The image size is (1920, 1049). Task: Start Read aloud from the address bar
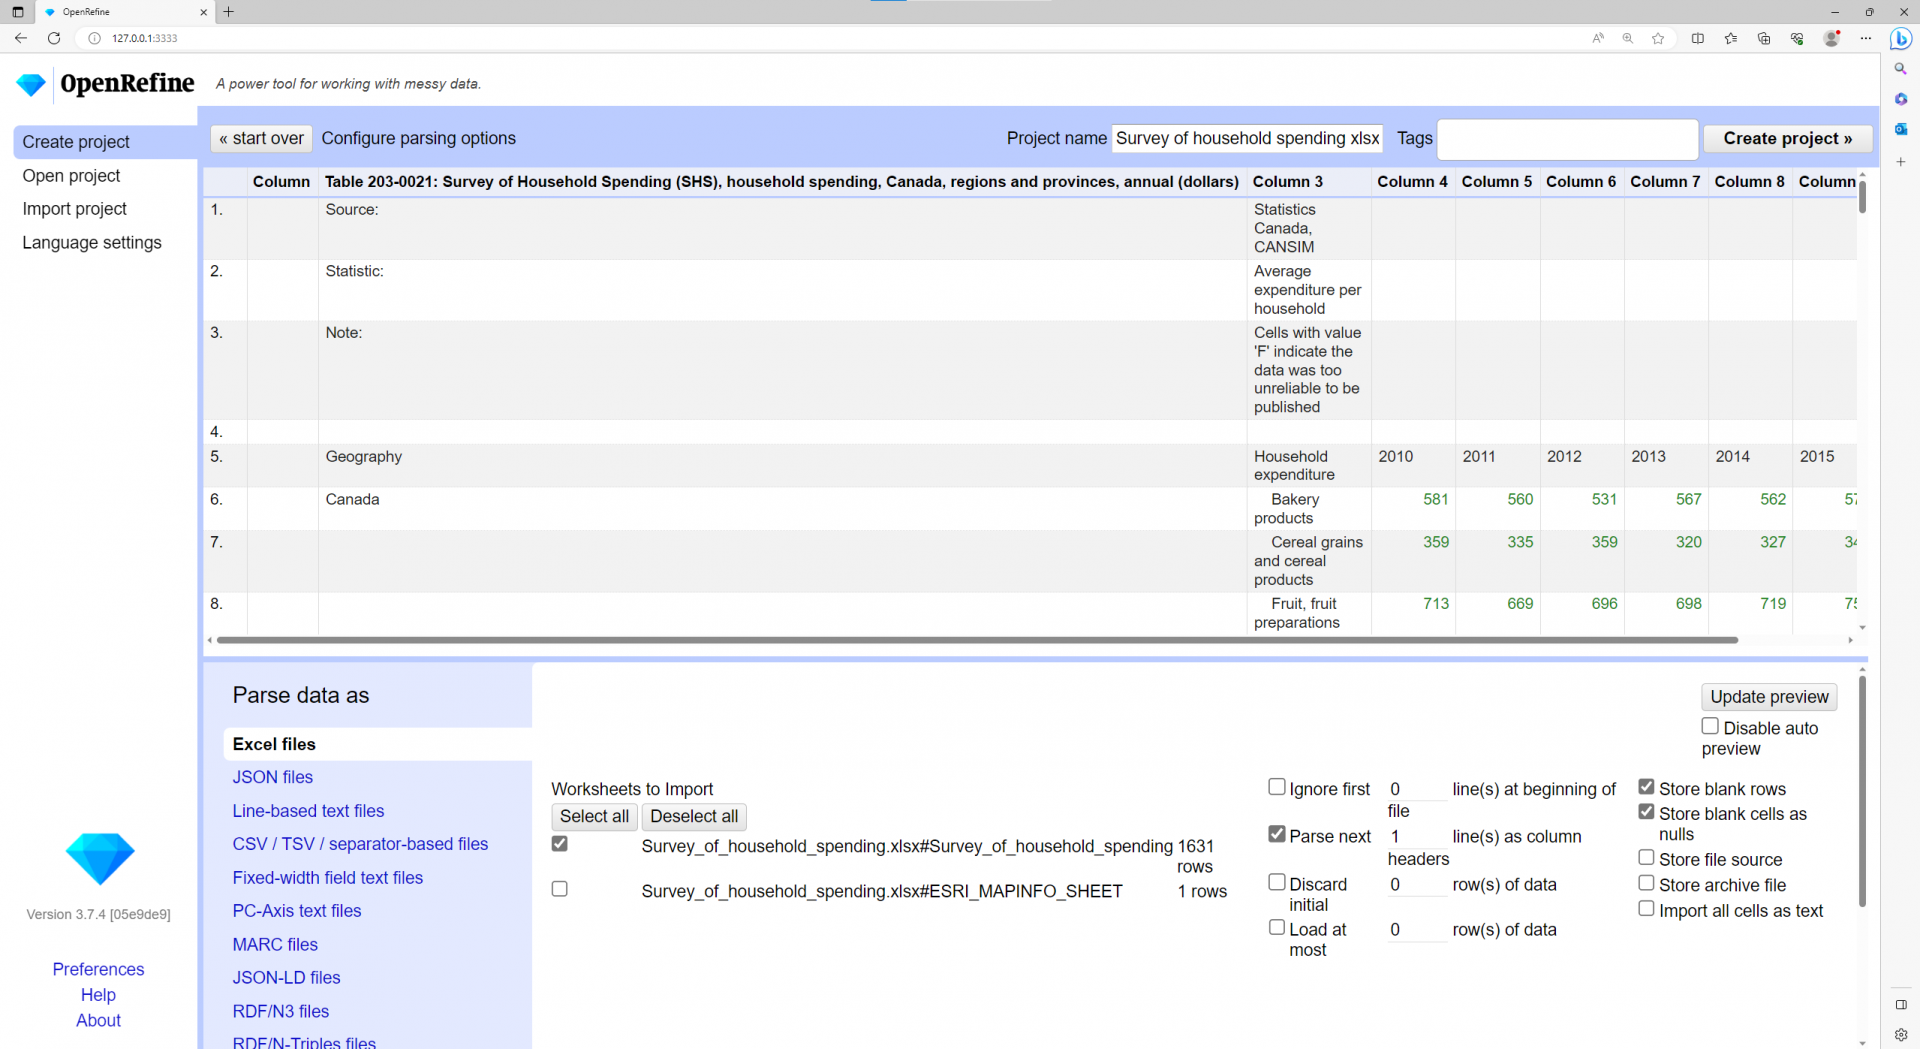click(1597, 38)
